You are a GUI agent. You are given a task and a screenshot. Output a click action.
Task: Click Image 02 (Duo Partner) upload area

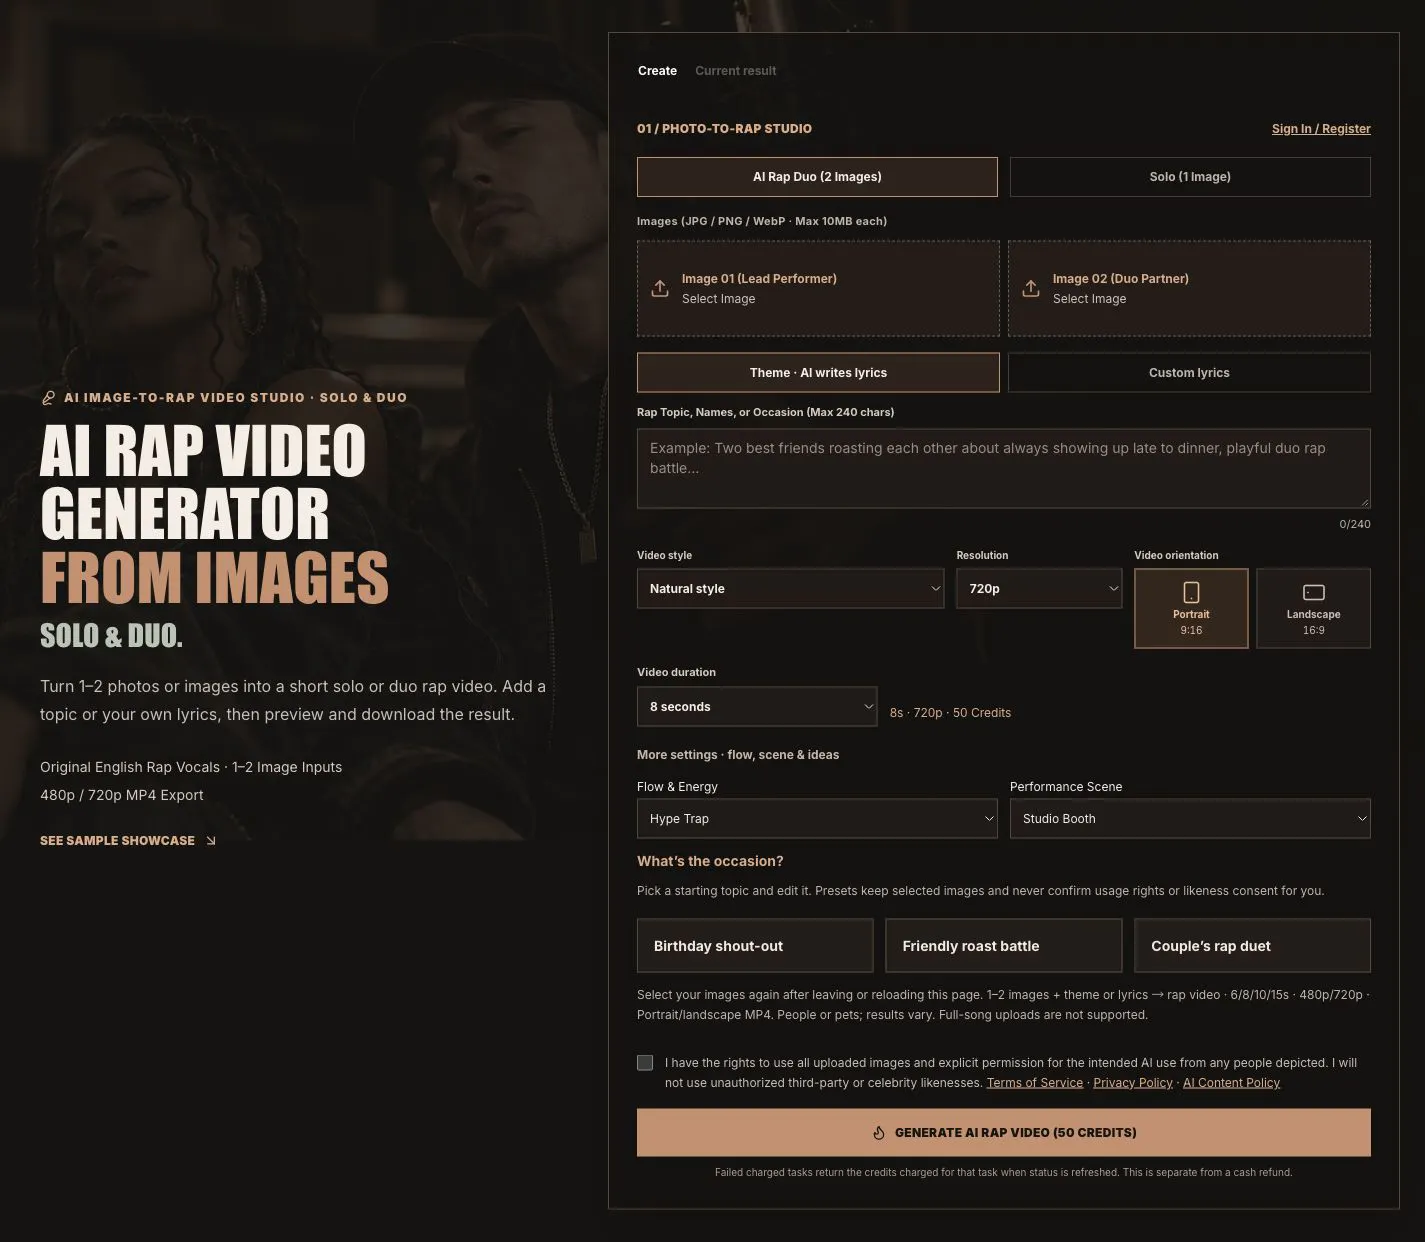point(1189,288)
